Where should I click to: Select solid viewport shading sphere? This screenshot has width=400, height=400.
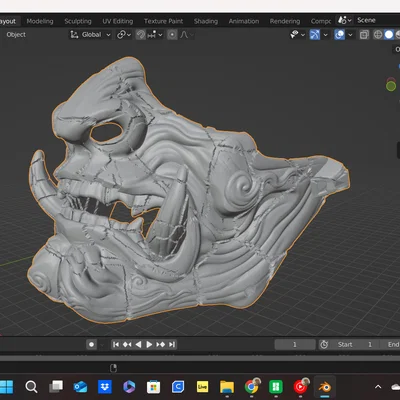point(389,35)
